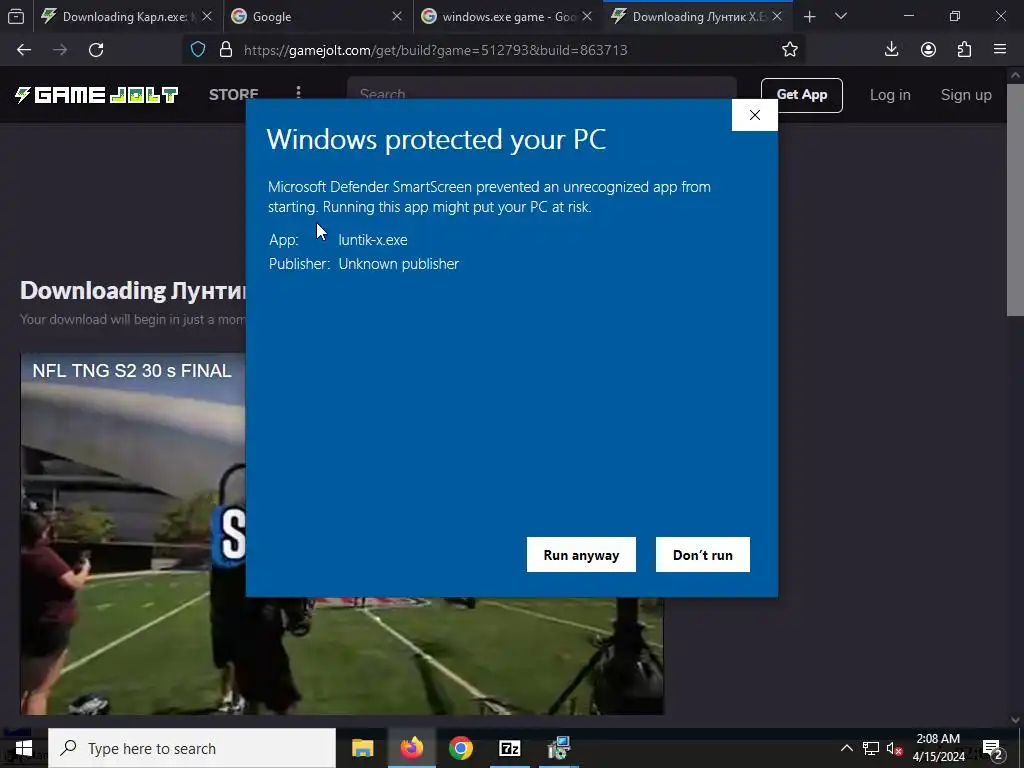Open Game Jolt three-dot more menu
Screen dimensions: 1024x768
click(x=298, y=92)
